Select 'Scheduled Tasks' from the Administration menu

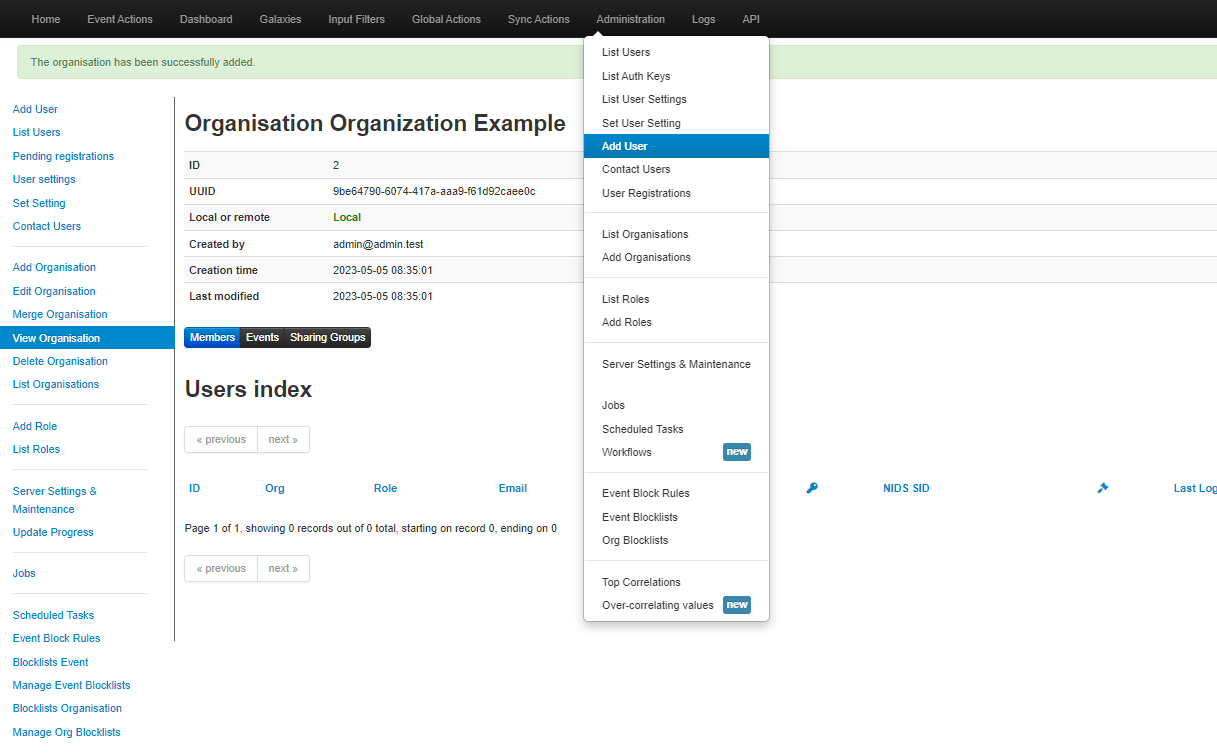coord(643,428)
